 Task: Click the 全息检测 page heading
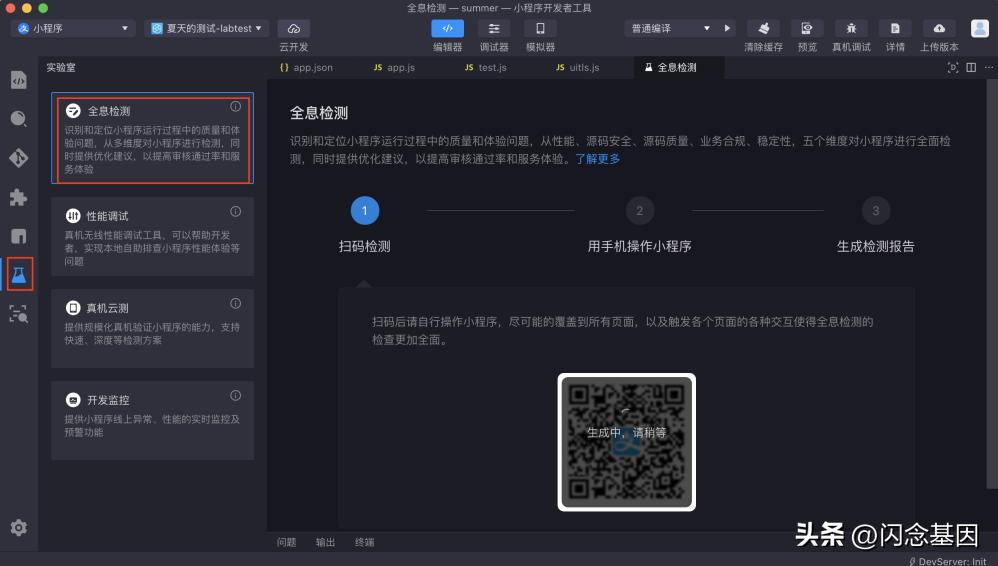319,113
